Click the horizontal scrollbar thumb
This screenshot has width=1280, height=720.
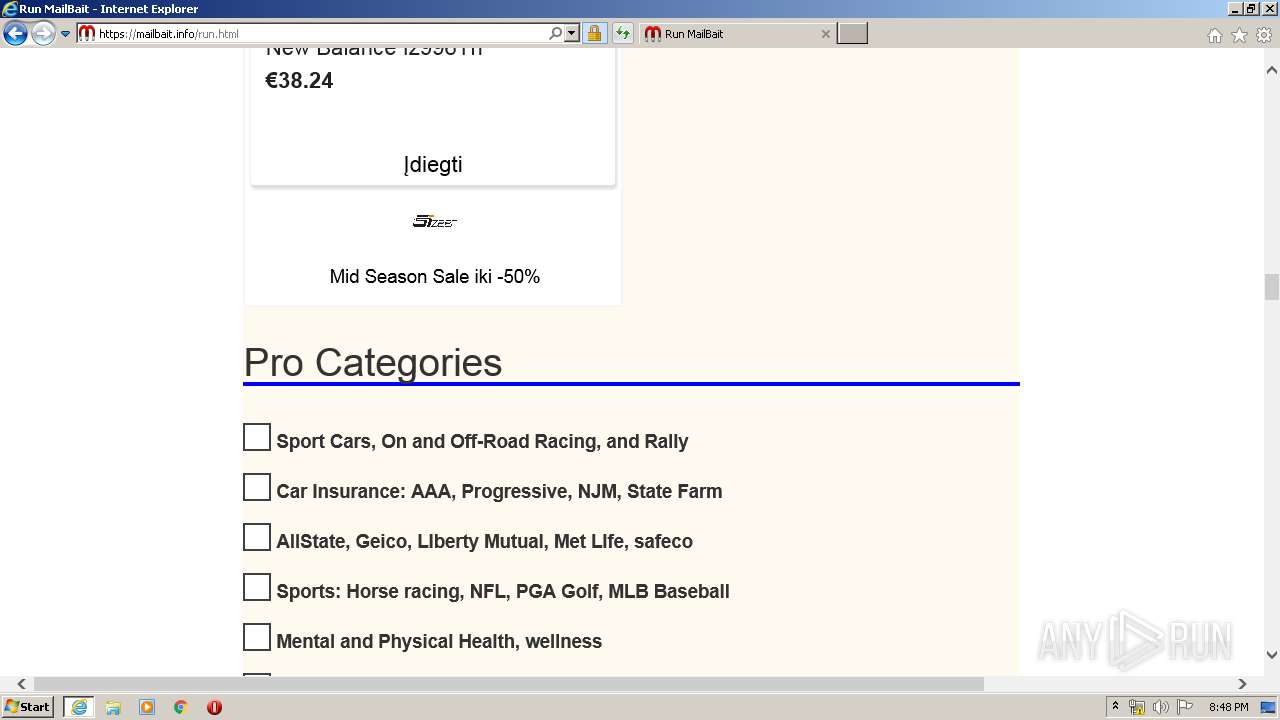[509, 684]
